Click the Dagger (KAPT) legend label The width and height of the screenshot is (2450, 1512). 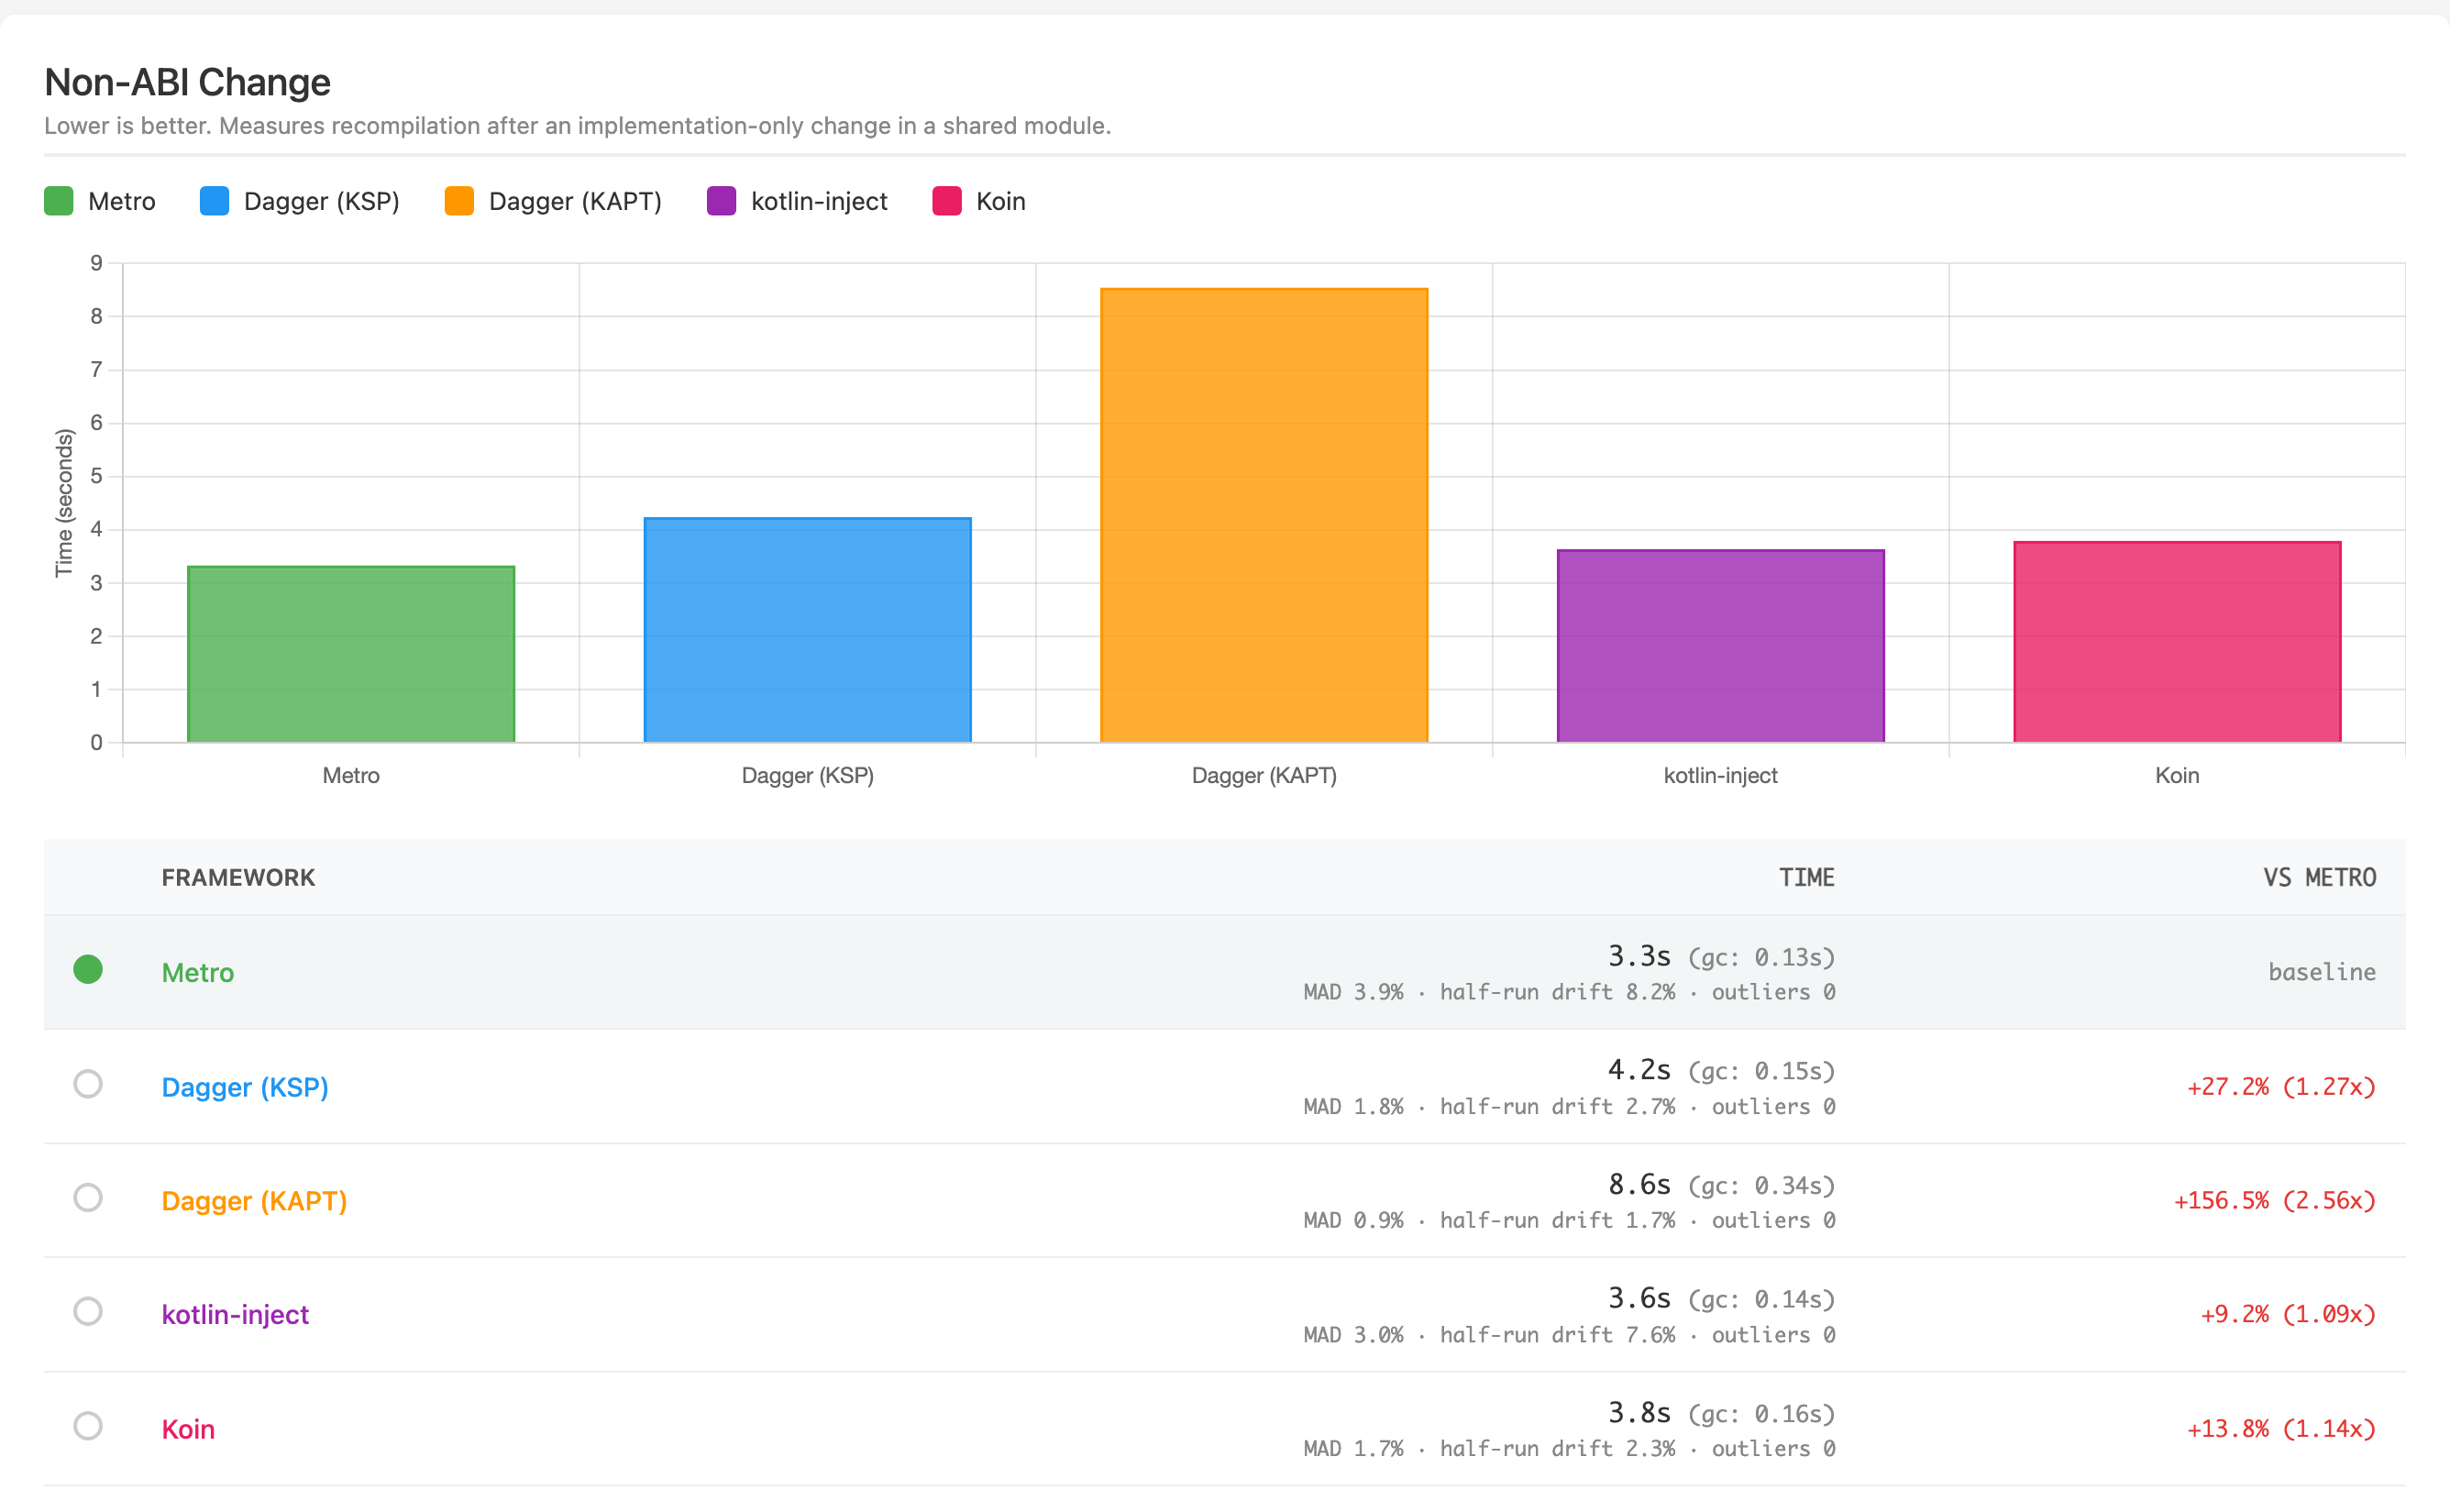(x=575, y=202)
